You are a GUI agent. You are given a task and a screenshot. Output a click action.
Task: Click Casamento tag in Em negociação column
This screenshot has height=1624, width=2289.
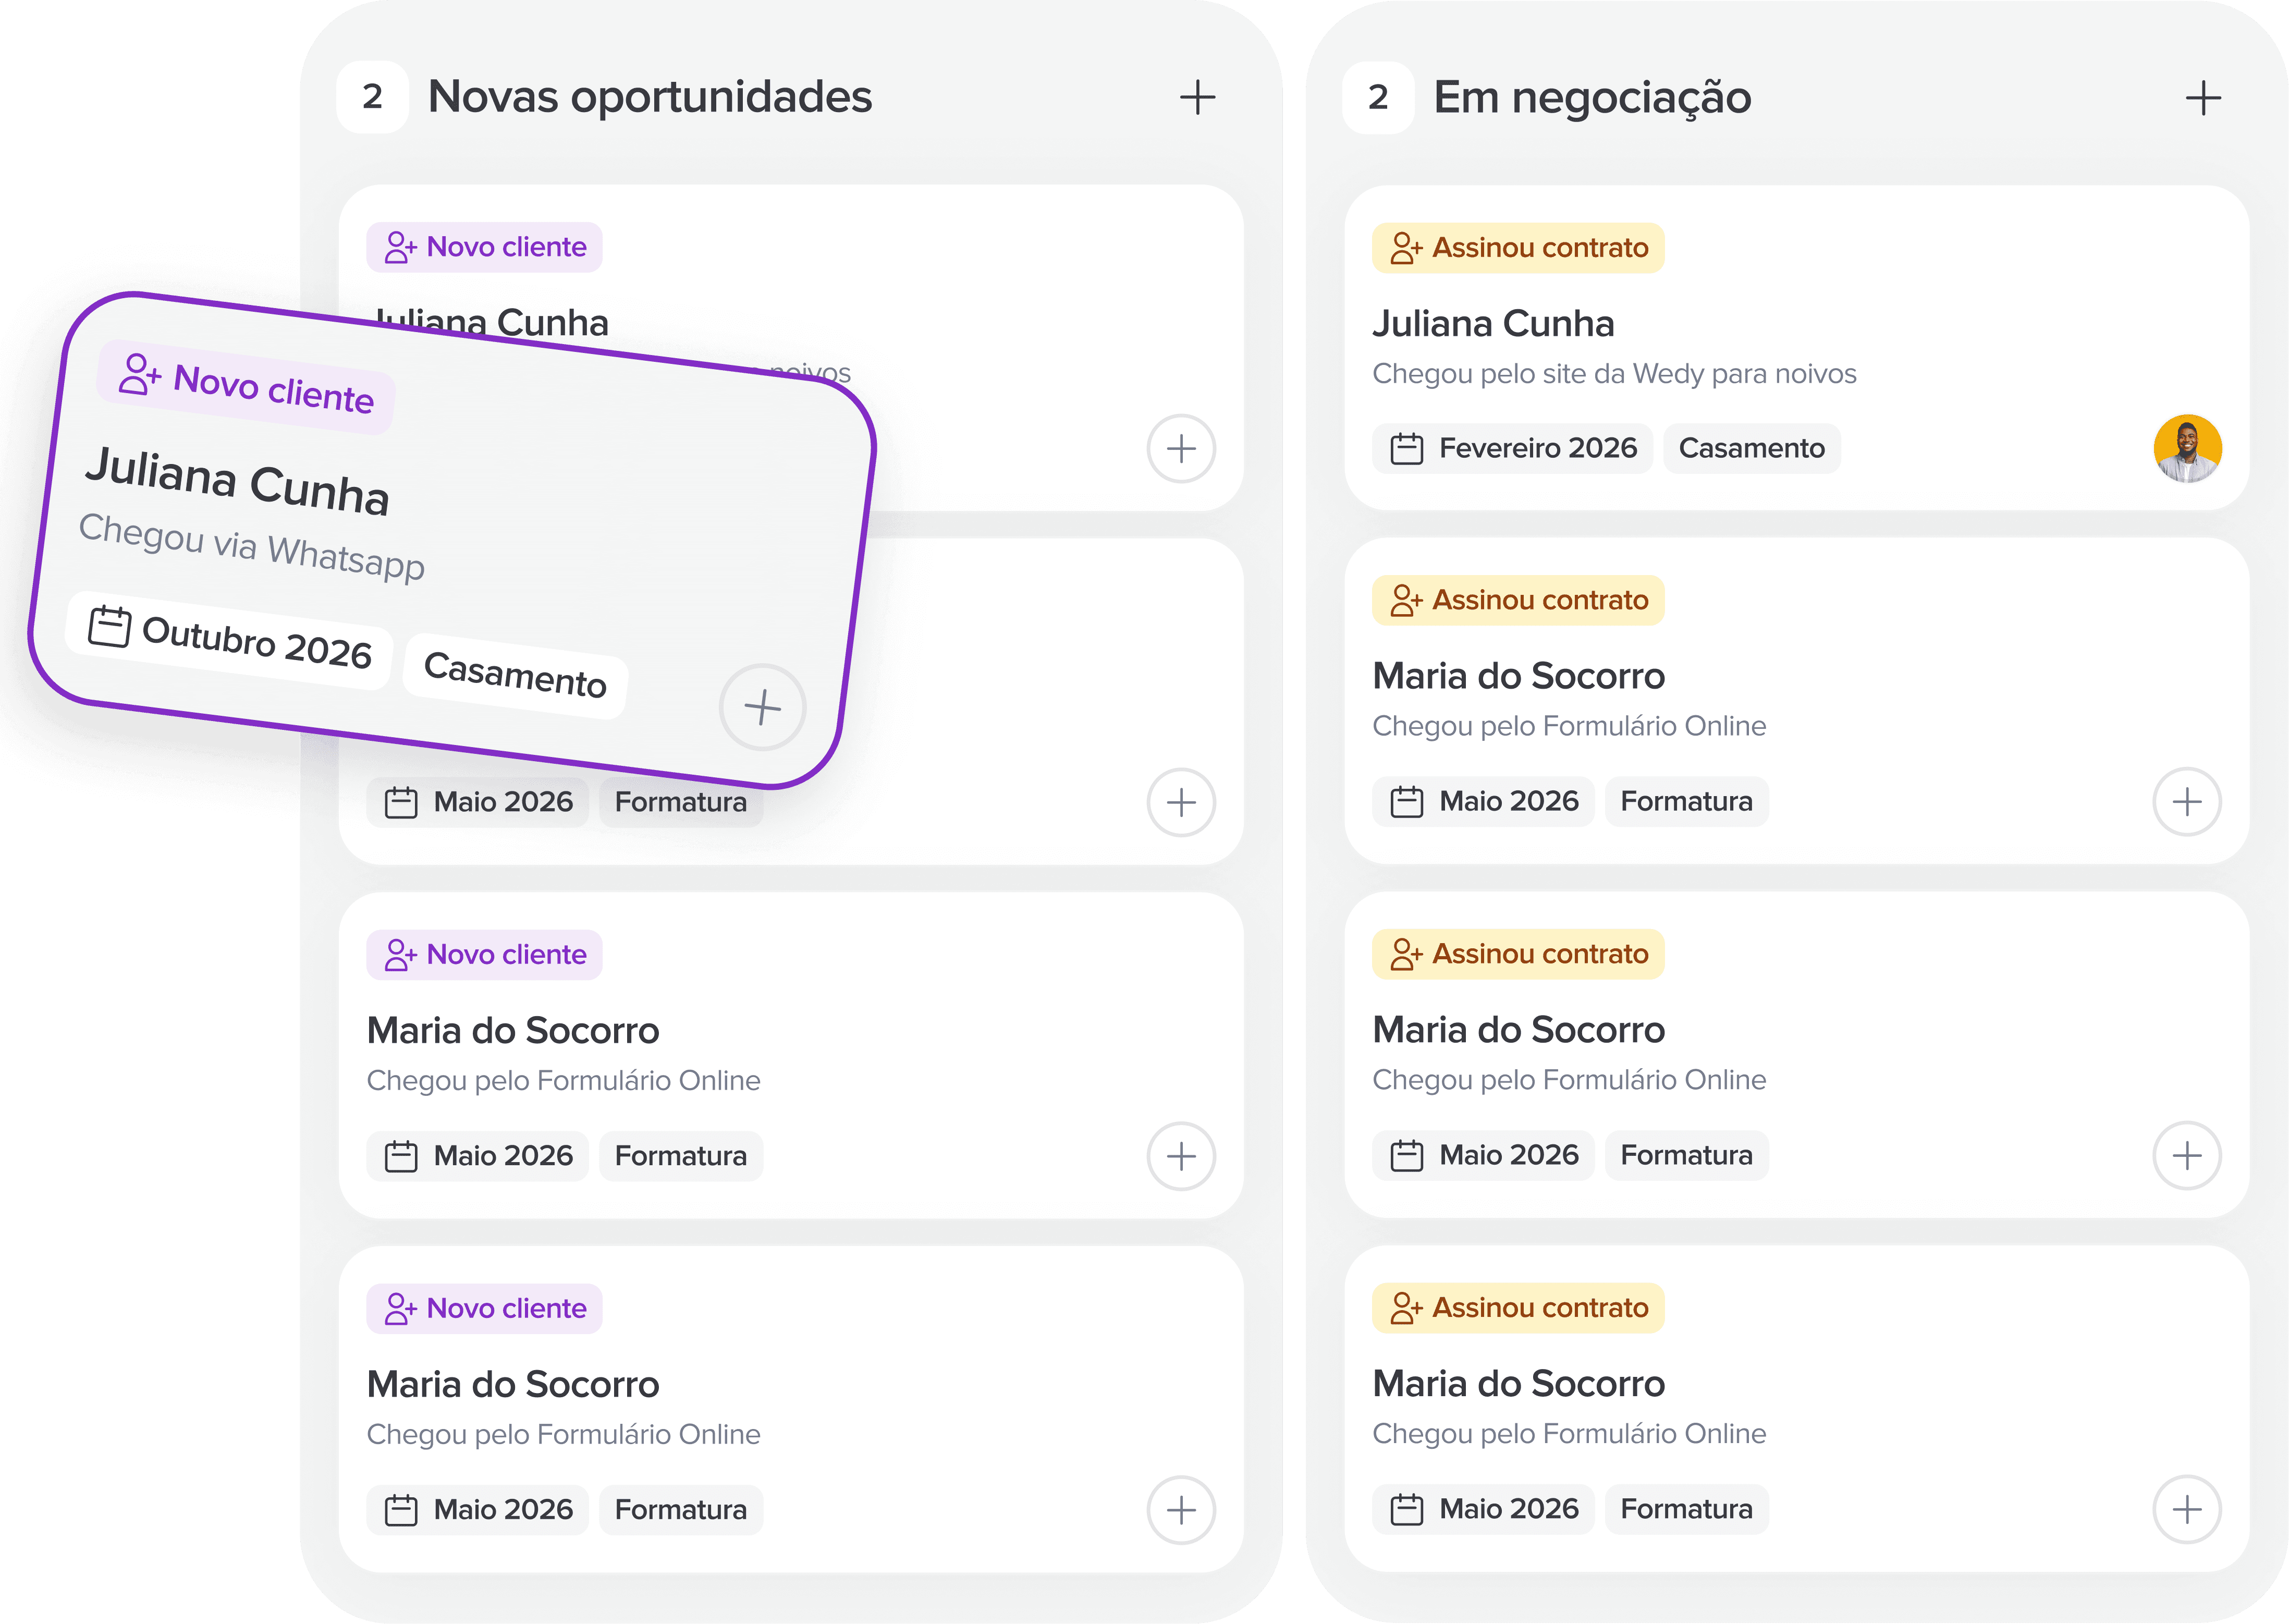(x=1751, y=448)
